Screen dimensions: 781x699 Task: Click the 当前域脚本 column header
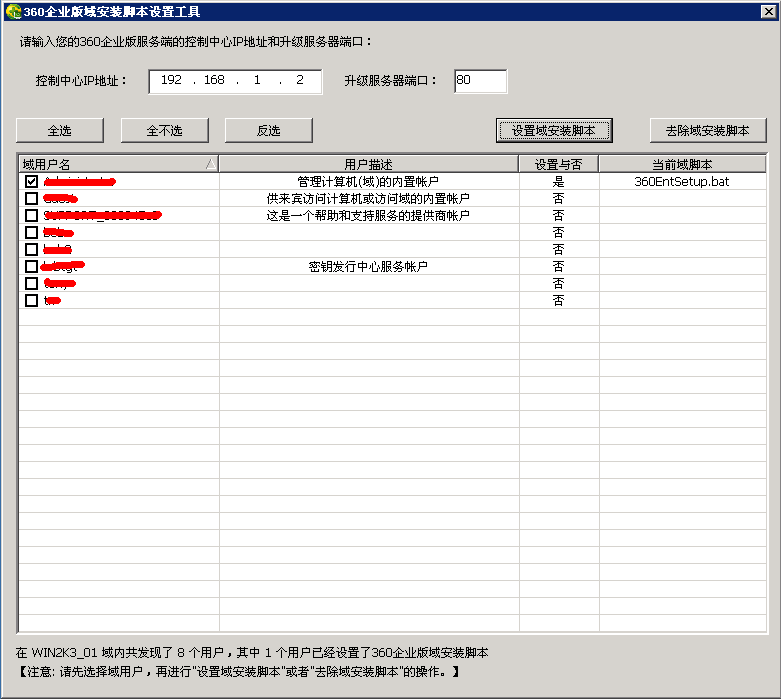[682, 164]
